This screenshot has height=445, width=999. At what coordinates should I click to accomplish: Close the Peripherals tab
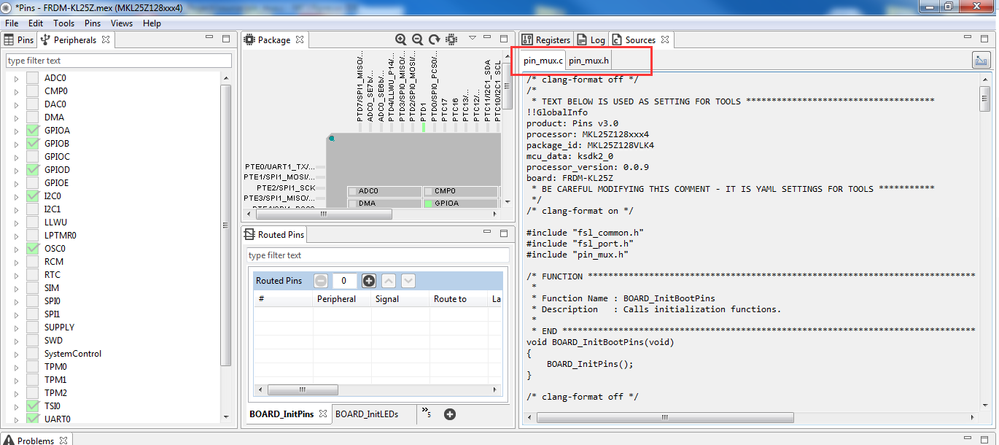106,40
